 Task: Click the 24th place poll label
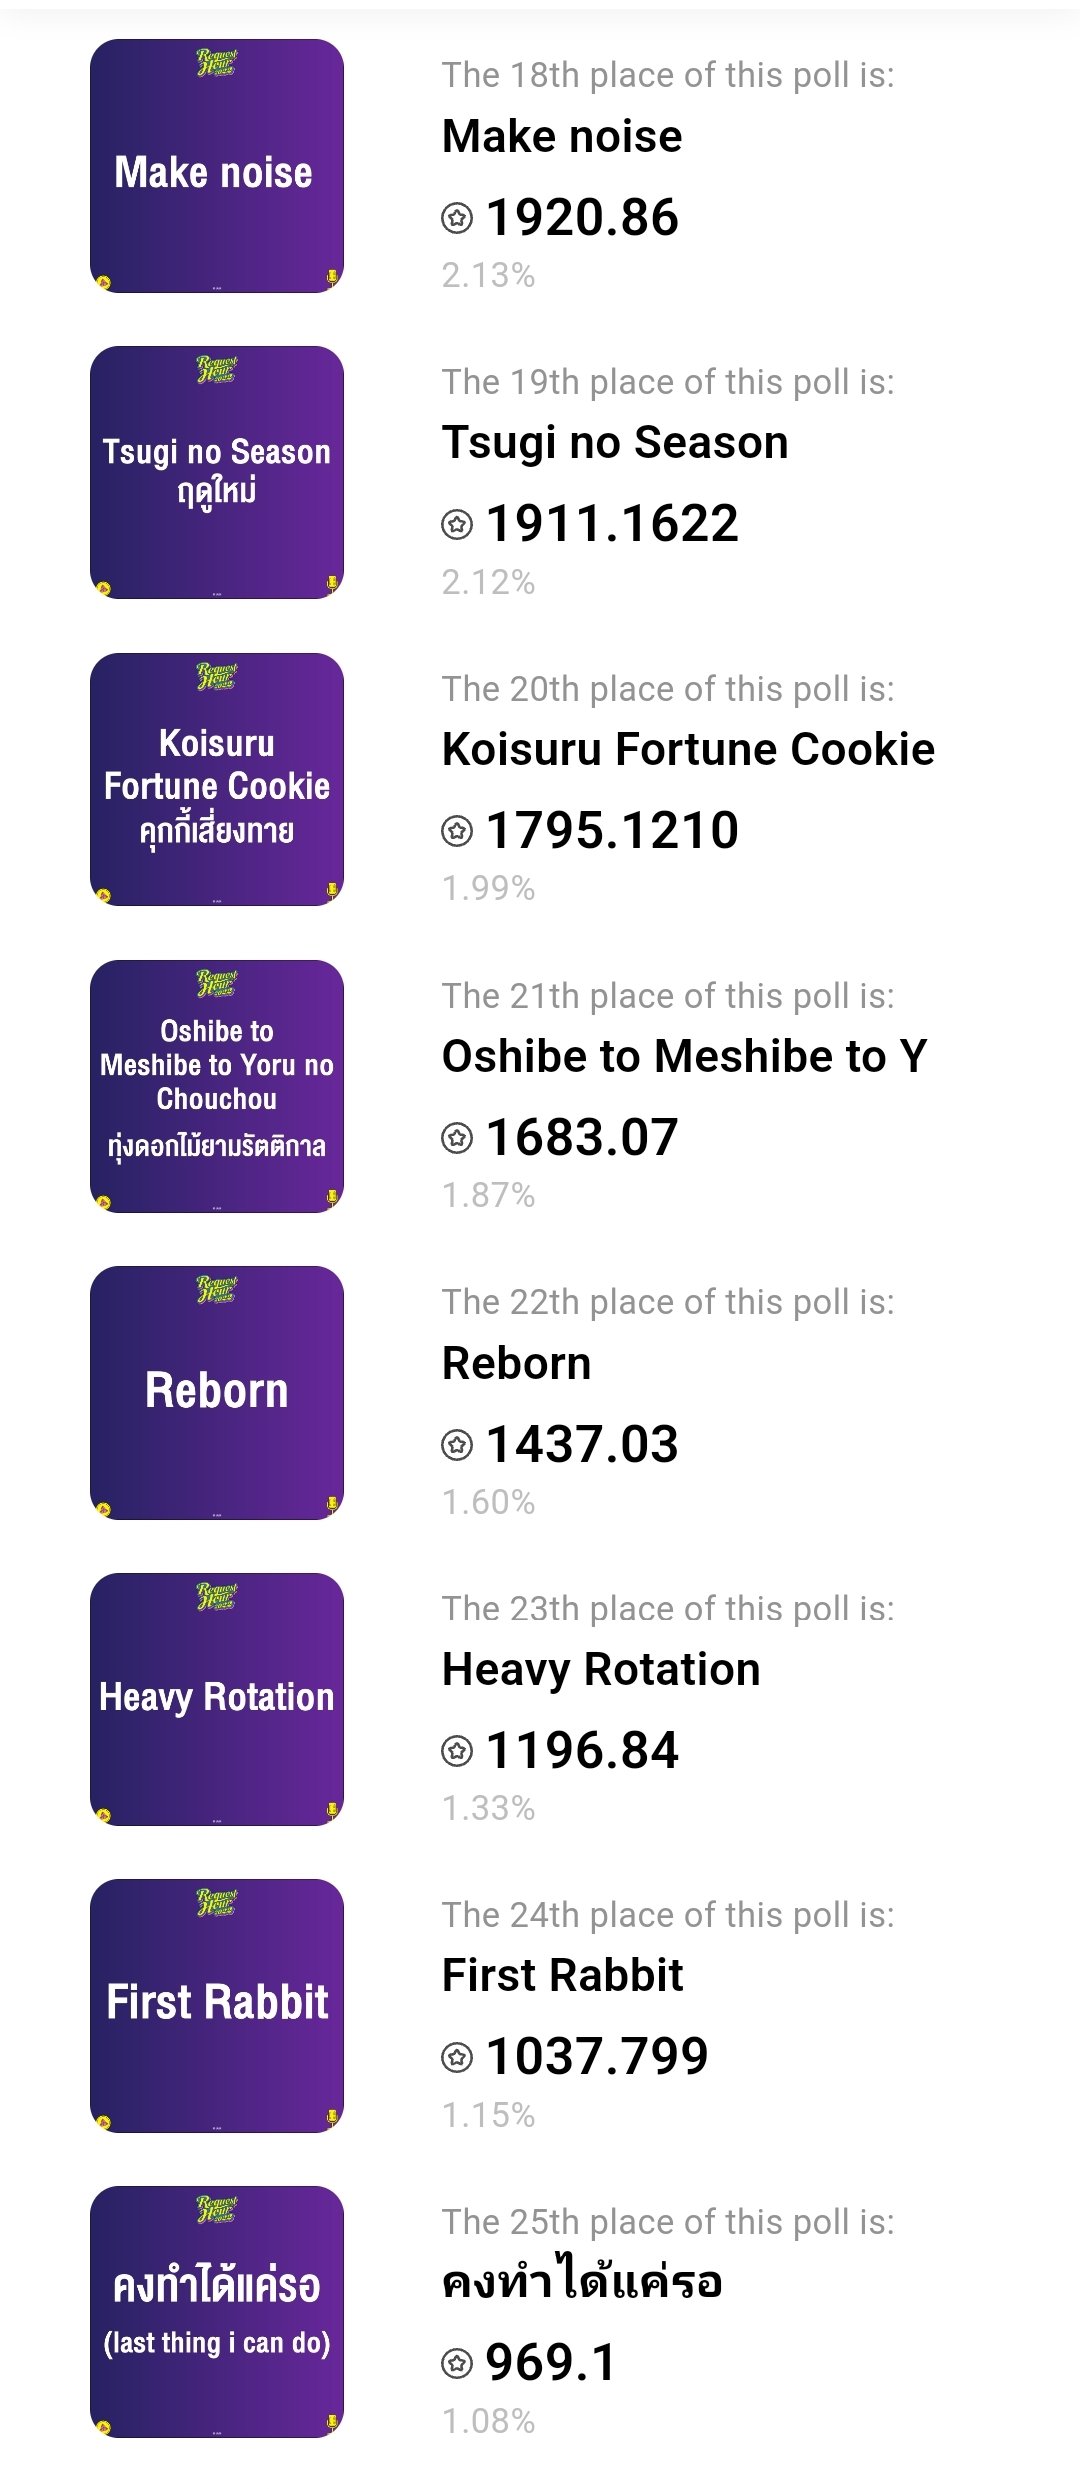click(x=668, y=1915)
